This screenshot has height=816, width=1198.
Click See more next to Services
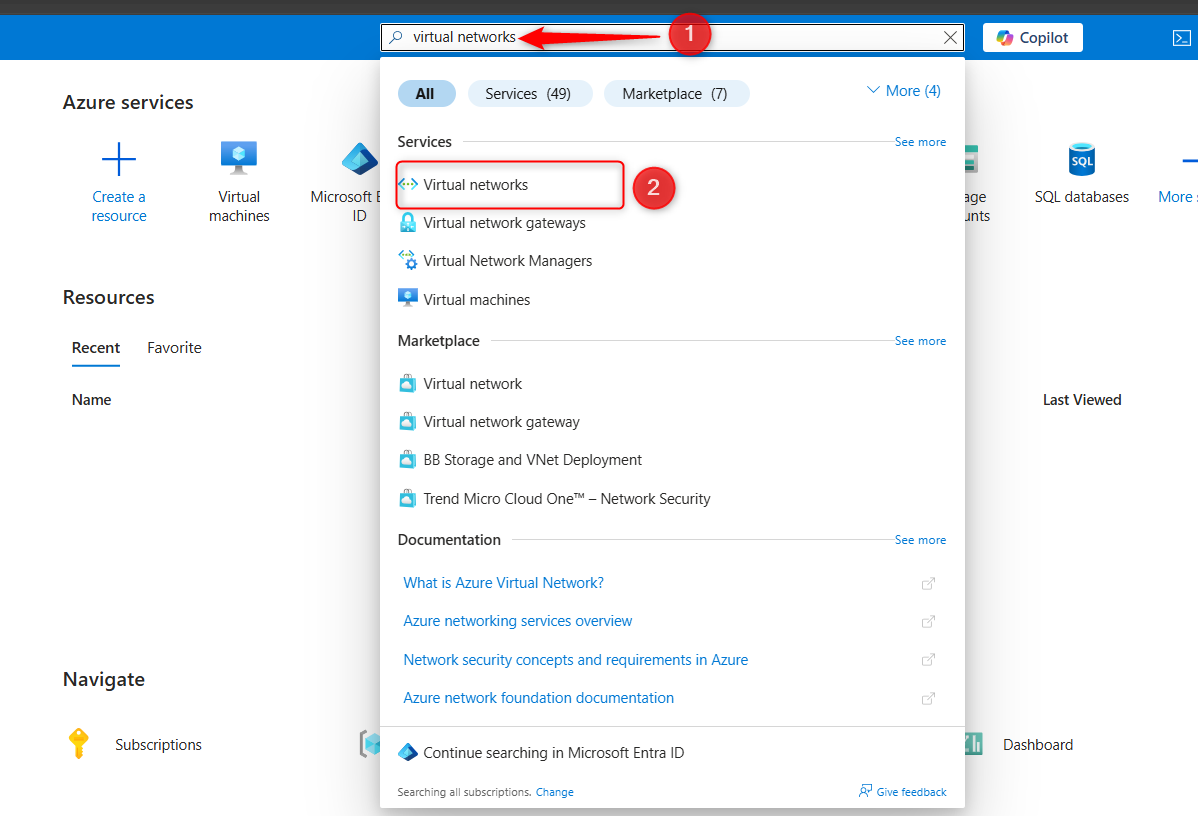[x=920, y=142]
